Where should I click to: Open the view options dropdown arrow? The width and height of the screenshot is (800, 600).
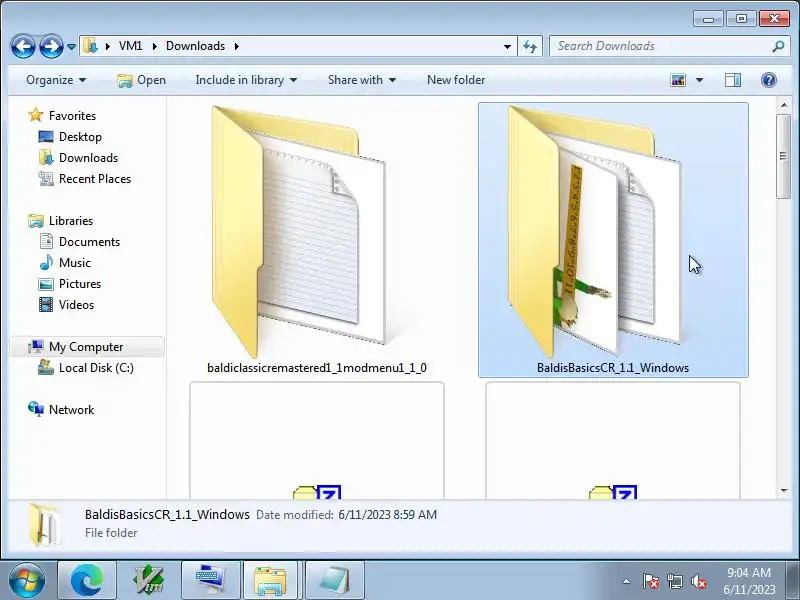[699, 80]
